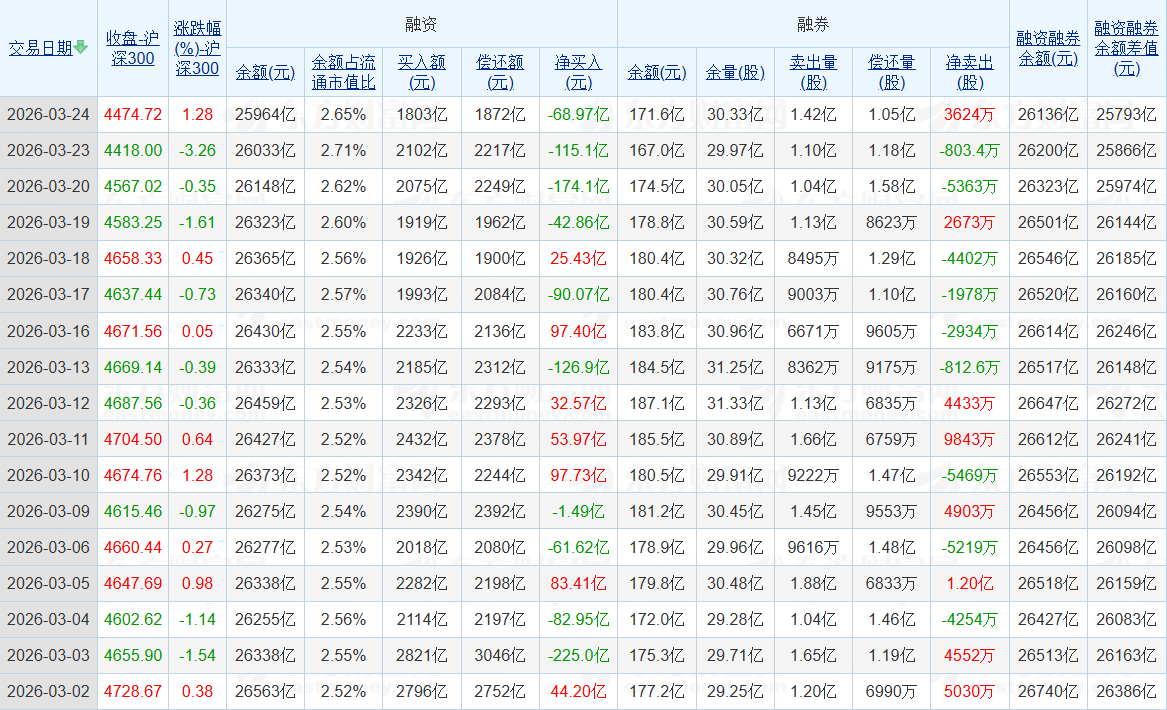
Task: Select date cell 2026-03-04
Action: click(x=48, y=619)
